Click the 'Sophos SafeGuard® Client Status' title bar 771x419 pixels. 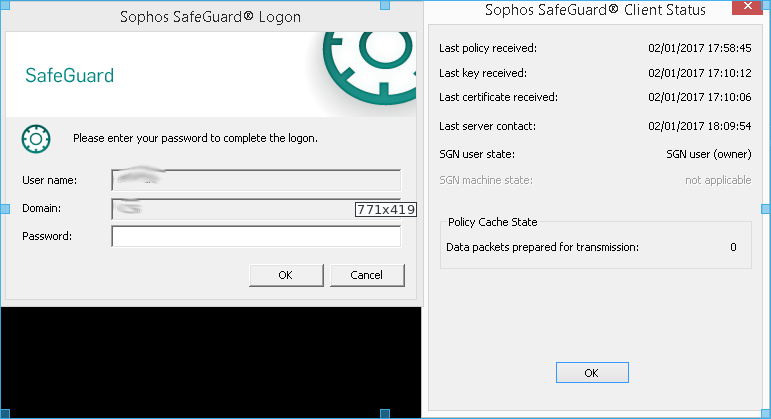click(595, 10)
